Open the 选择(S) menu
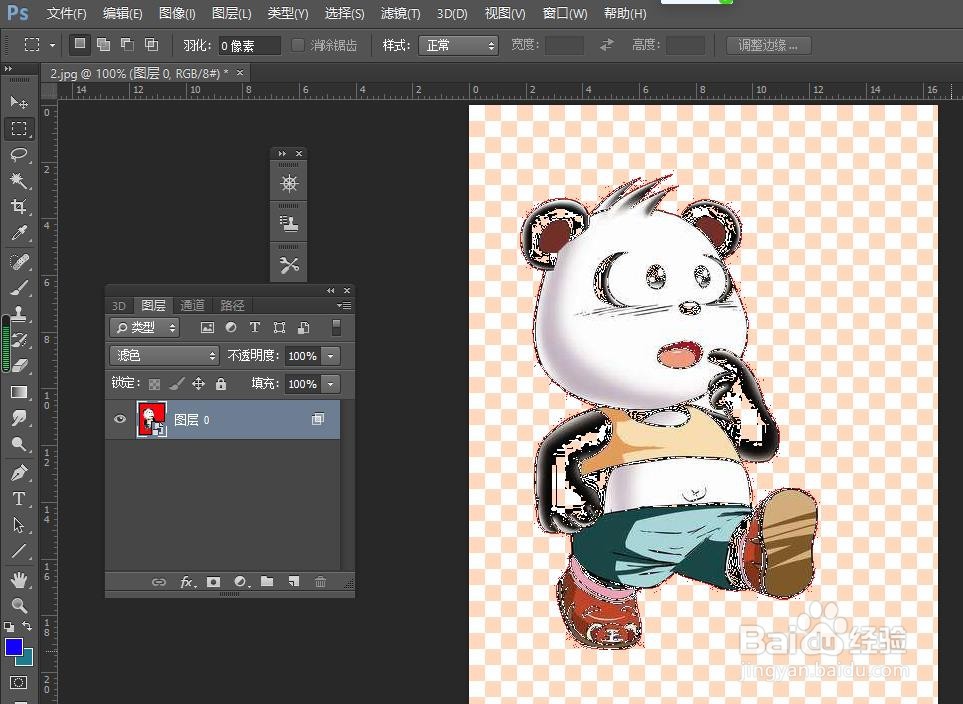This screenshot has width=963, height=704. [x=345, y=13]
